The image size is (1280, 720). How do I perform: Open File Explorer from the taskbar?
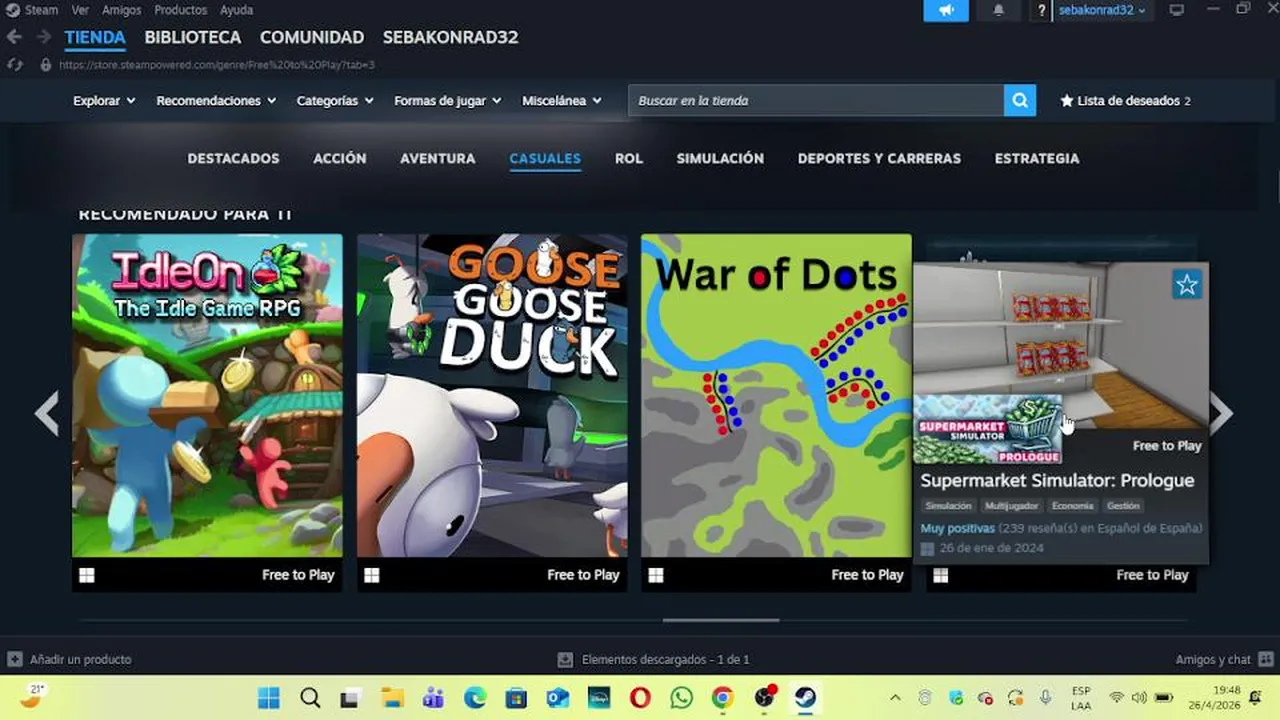pyautogui.click(x=392, y=698)
